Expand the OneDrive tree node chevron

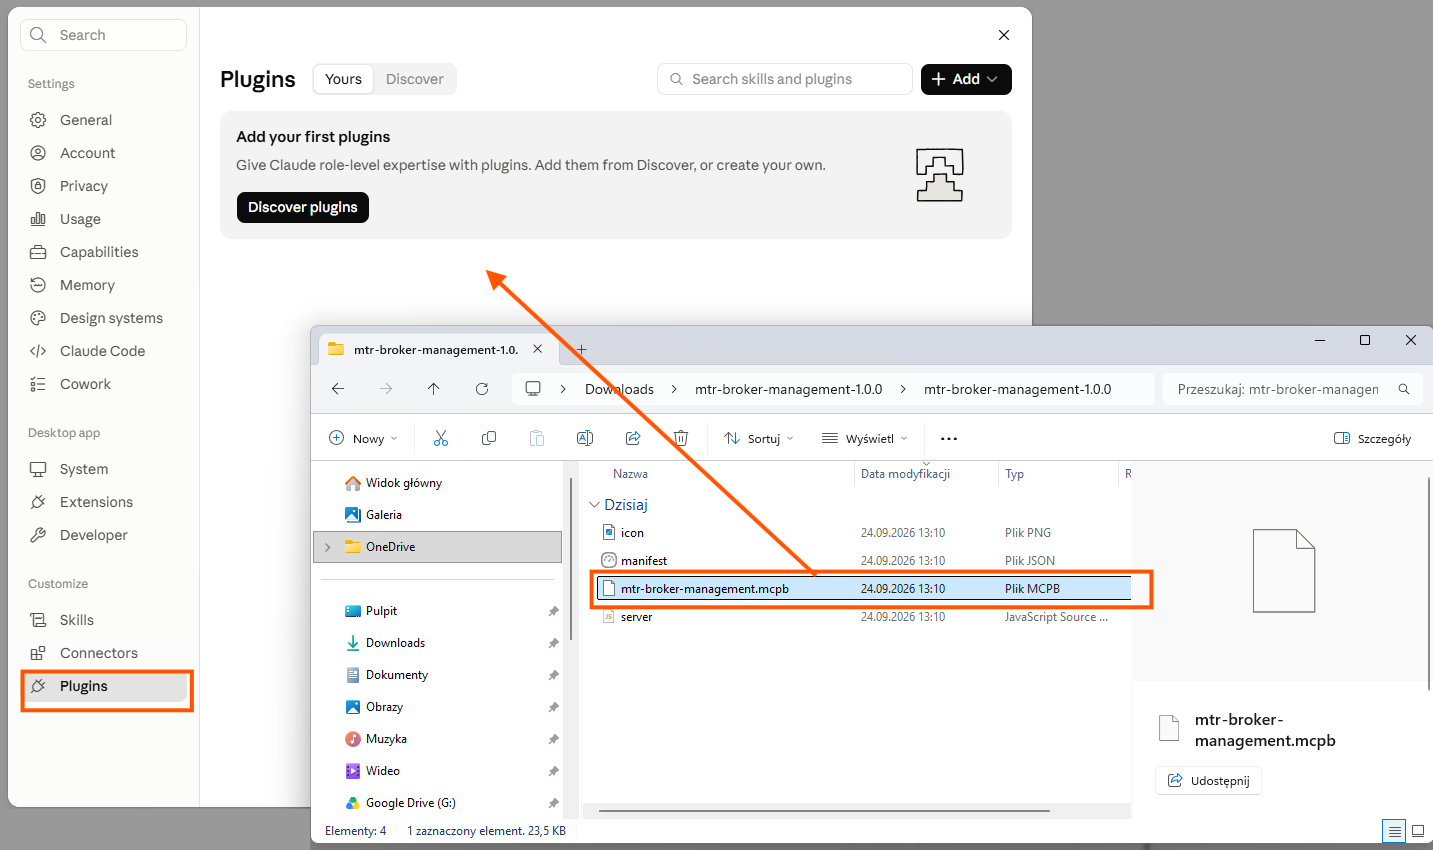pos(327,547)
